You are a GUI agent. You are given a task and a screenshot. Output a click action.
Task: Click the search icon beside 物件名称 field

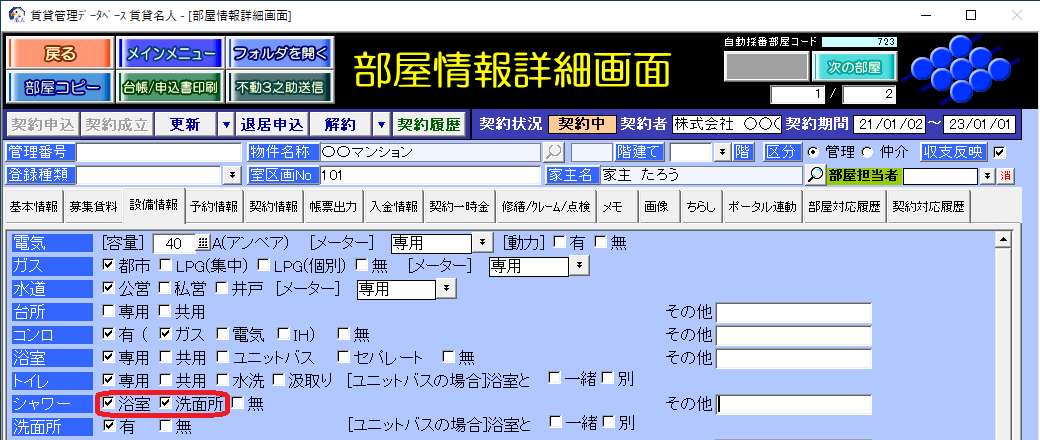click(553, 152)
